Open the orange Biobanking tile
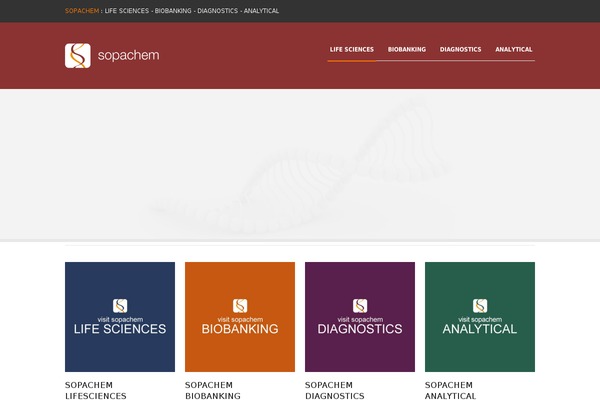The width and height of the screenshot is (600, 400). 240,317
